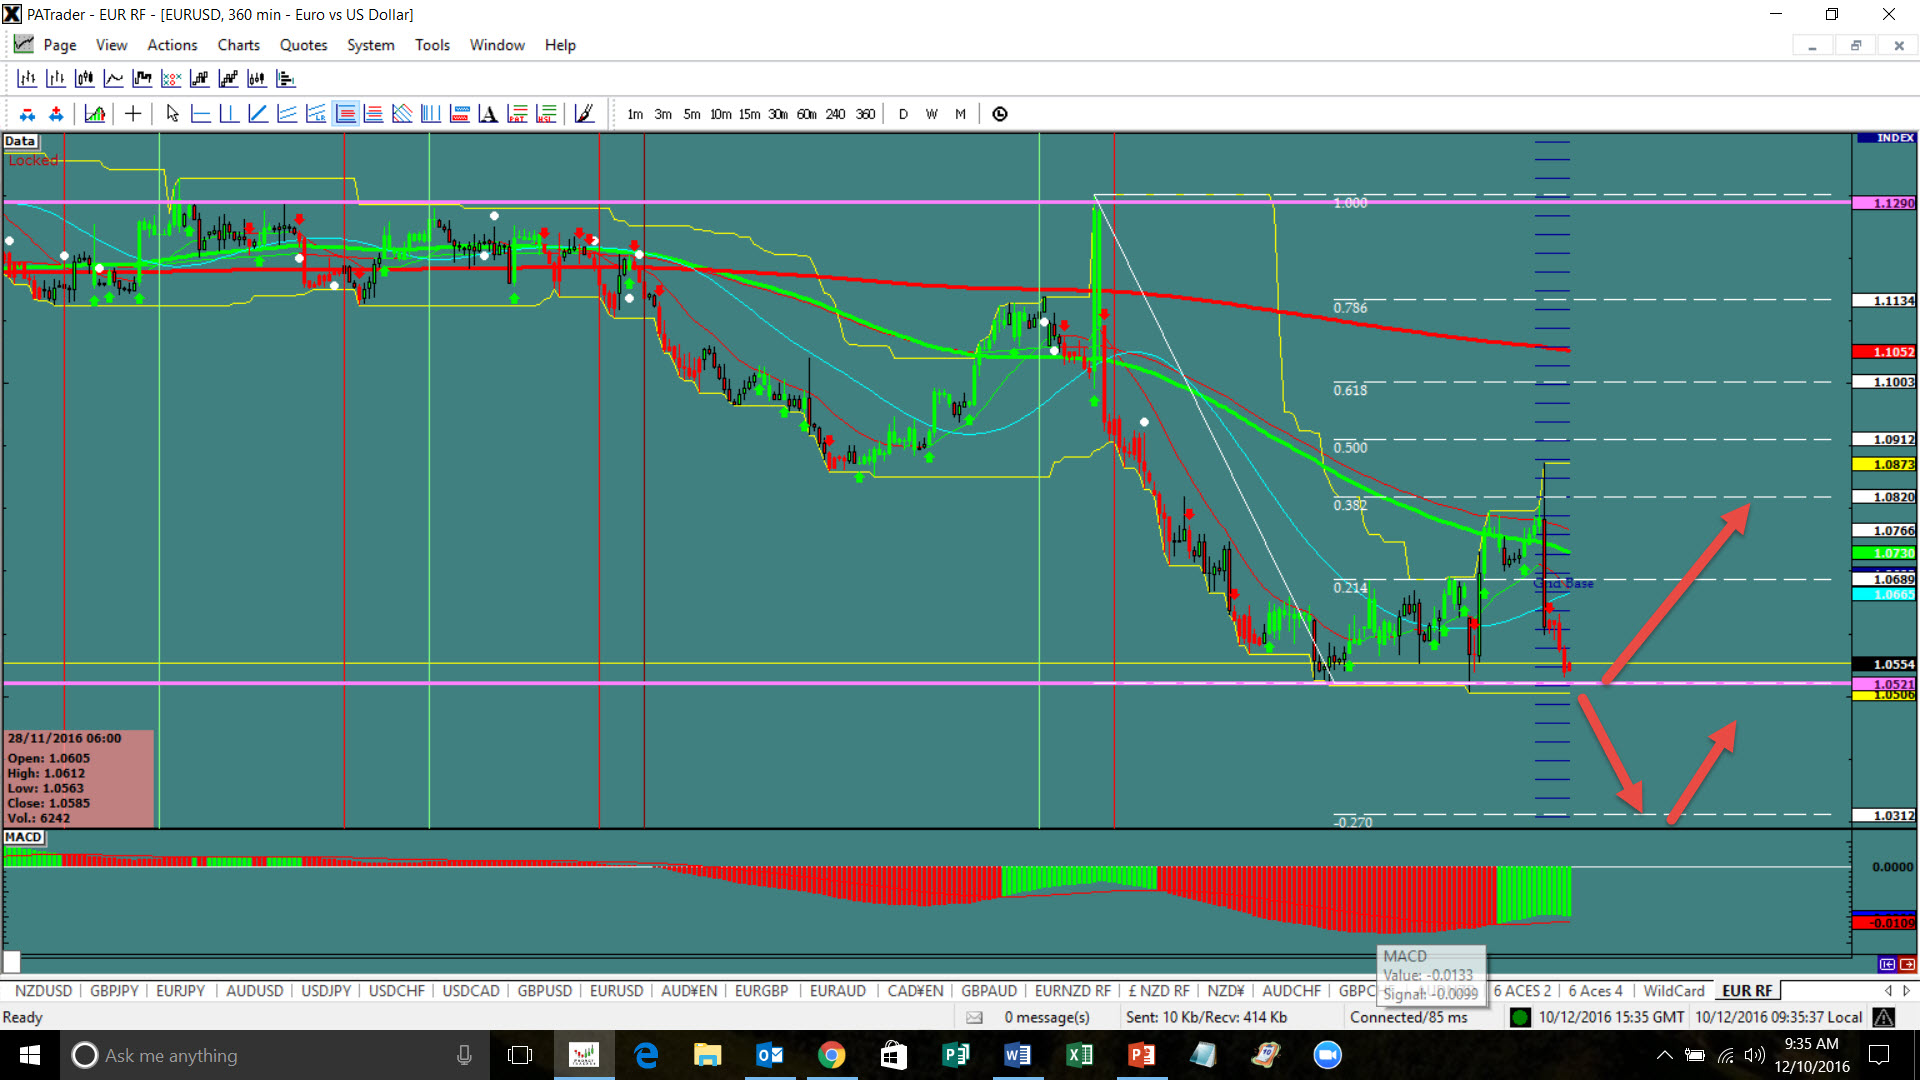The height and width of the screenshot is (1080, 1920).
Task: Choose the vertical time zones tool
Action: 431,114
